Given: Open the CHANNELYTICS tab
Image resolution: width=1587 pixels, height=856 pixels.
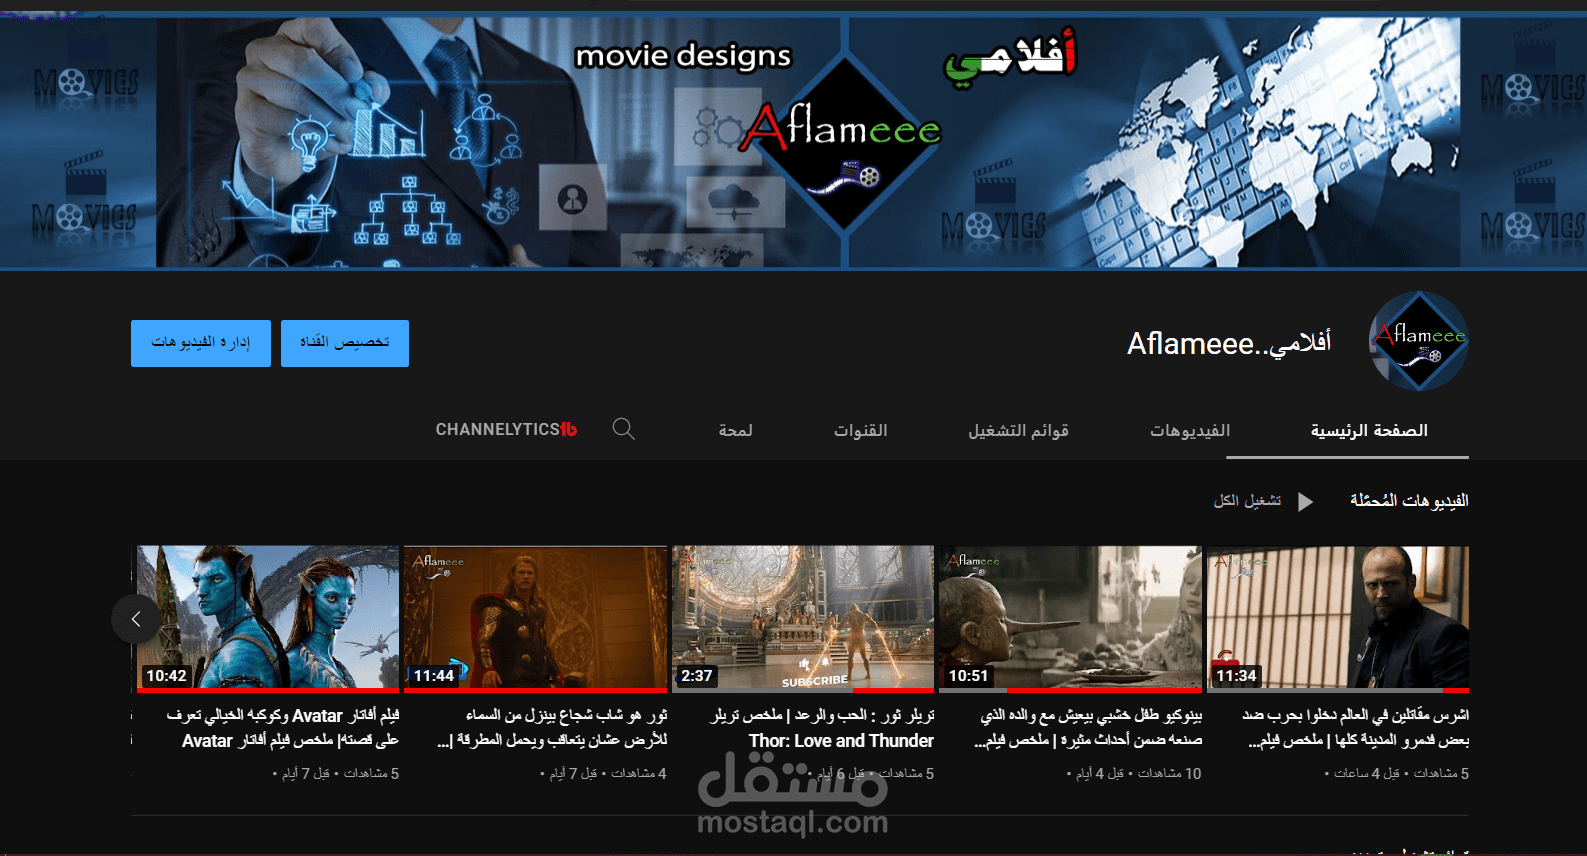Looking at the screenshot, I should [506, 429].
